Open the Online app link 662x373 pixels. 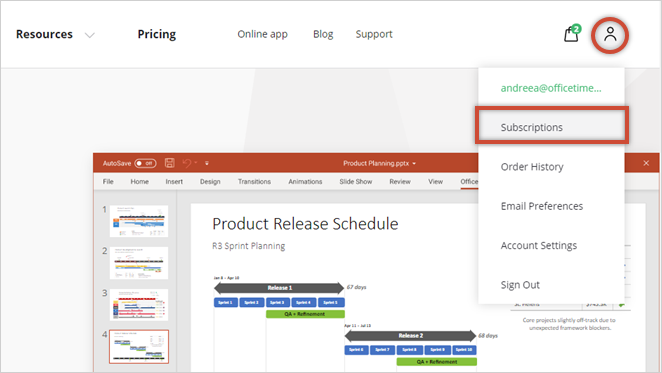tap(262, 34)
